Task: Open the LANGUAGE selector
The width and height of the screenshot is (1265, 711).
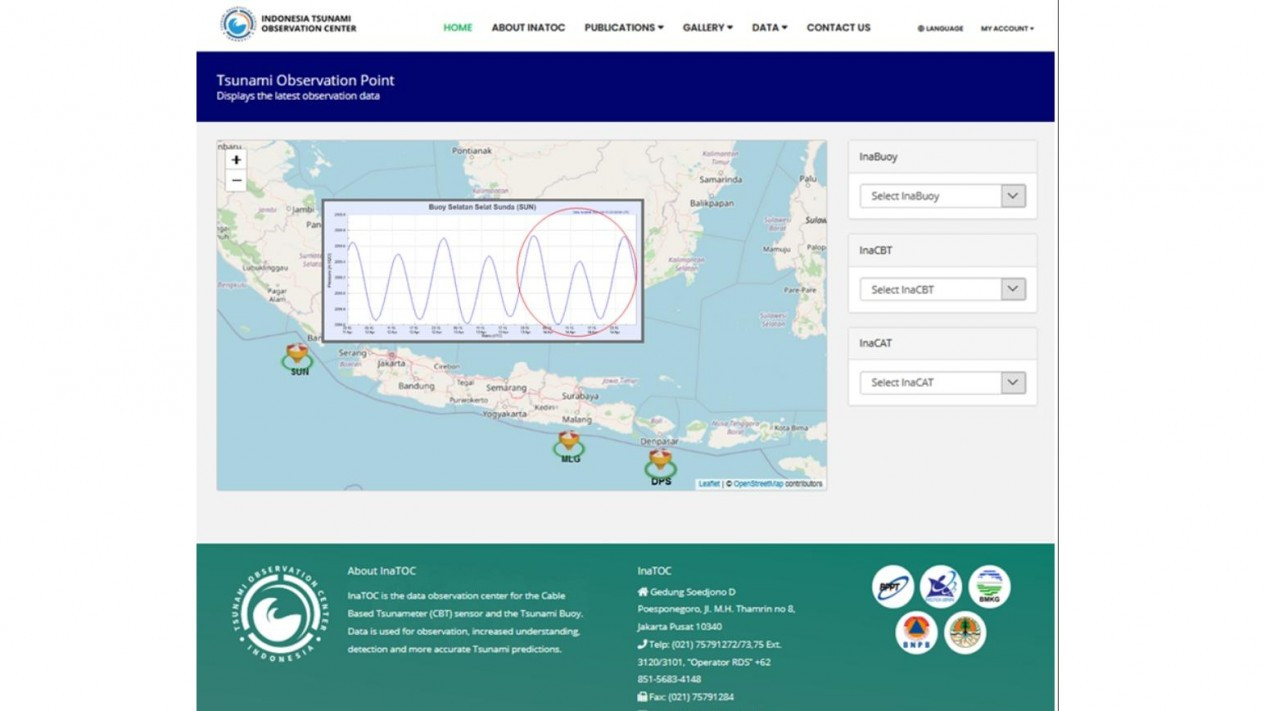Action: pyautogui.click(x=940, y=29)
